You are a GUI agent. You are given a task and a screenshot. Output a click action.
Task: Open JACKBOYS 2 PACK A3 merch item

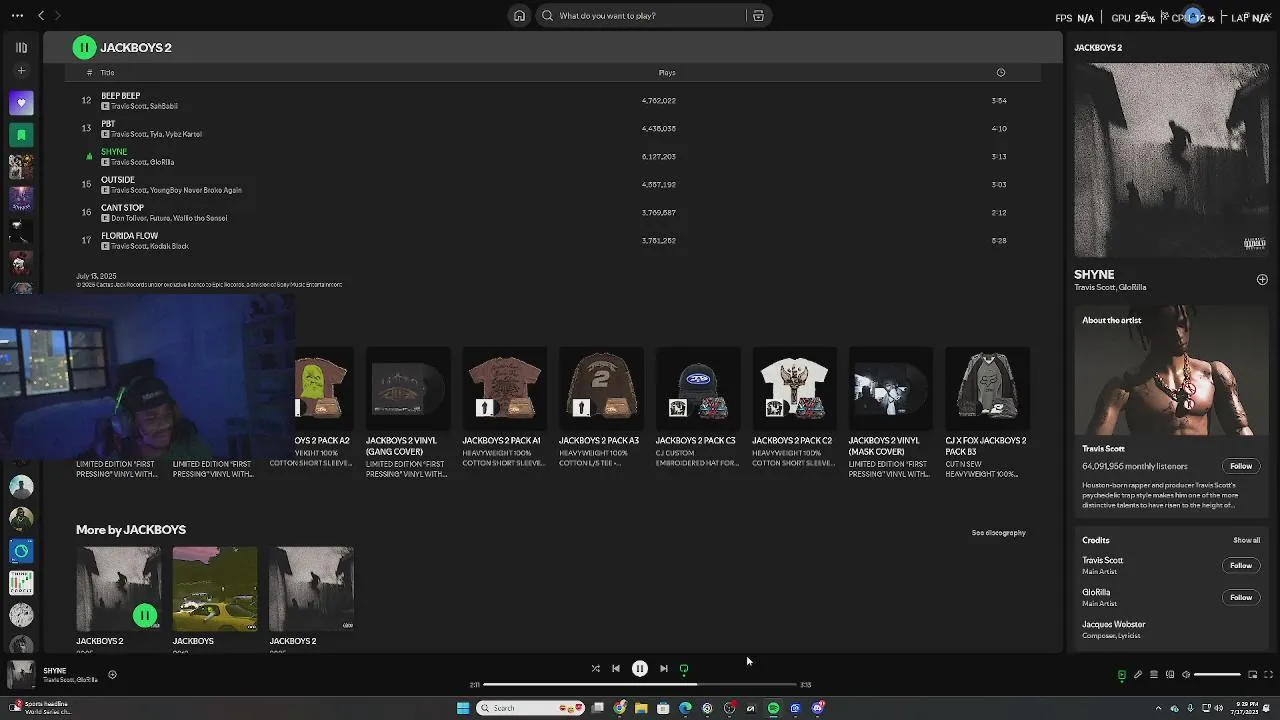pyautogui.click(x=601, y=411)
